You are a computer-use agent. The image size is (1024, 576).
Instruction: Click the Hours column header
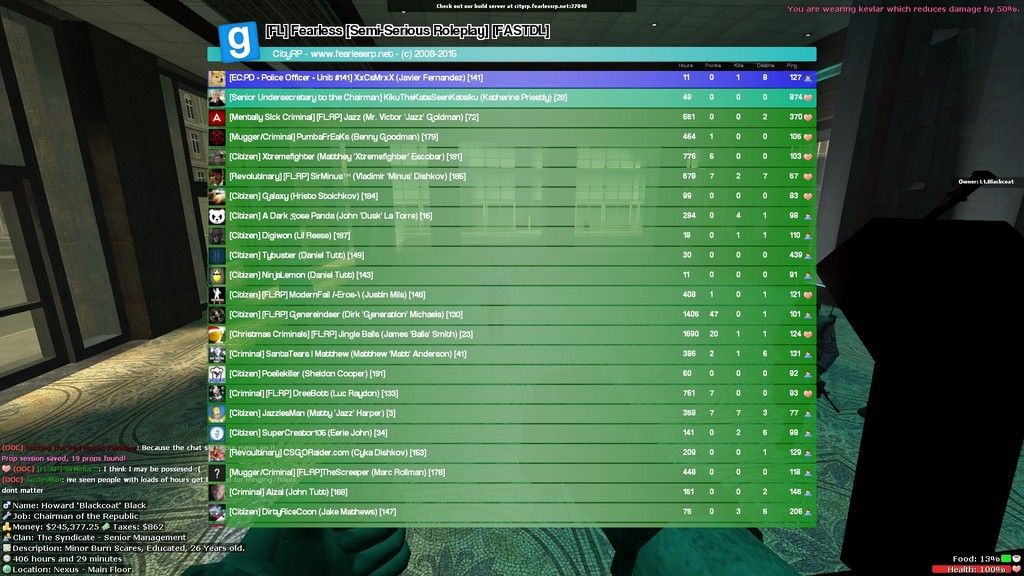pyautogui.click(x=686, y=65)
